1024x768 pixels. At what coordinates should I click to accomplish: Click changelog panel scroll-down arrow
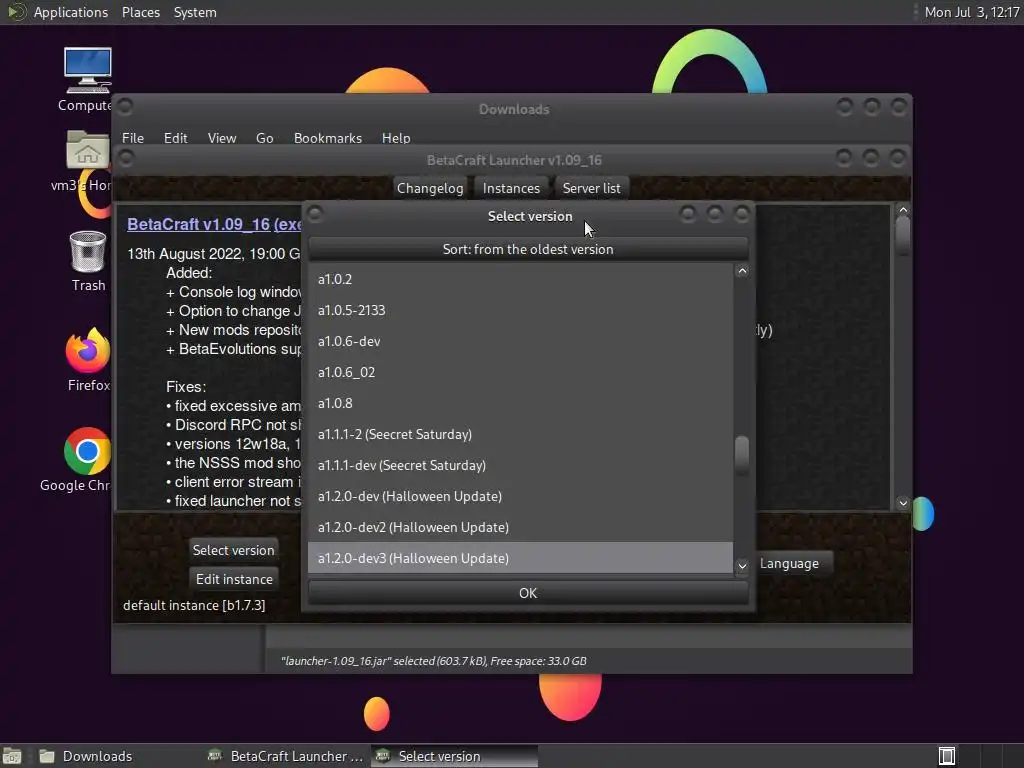[903, 503]
